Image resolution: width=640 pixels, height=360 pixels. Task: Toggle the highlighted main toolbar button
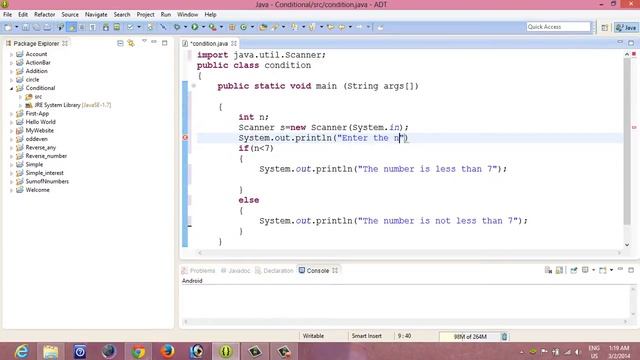(x=71, y=27)
